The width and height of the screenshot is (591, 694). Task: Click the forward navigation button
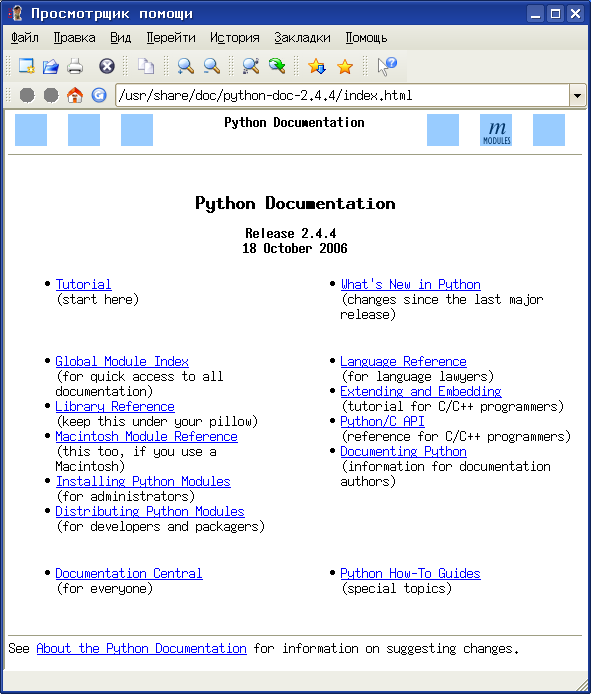pyautogui.click(x=51, y=95)
